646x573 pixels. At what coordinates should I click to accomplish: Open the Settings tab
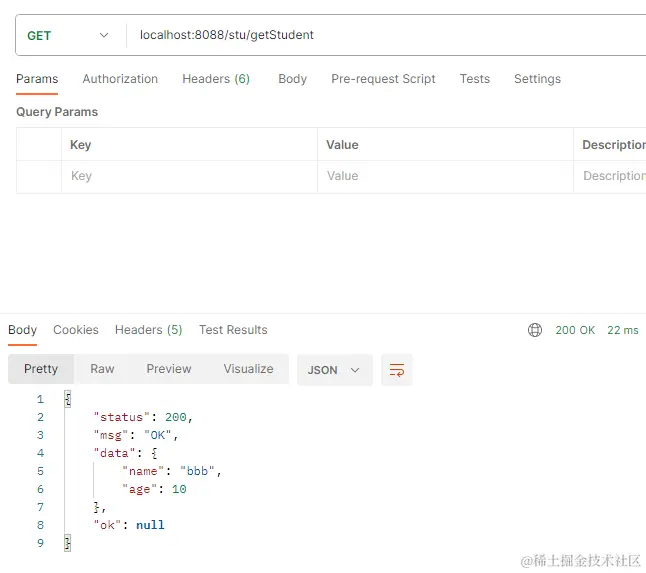click(537, 79)
